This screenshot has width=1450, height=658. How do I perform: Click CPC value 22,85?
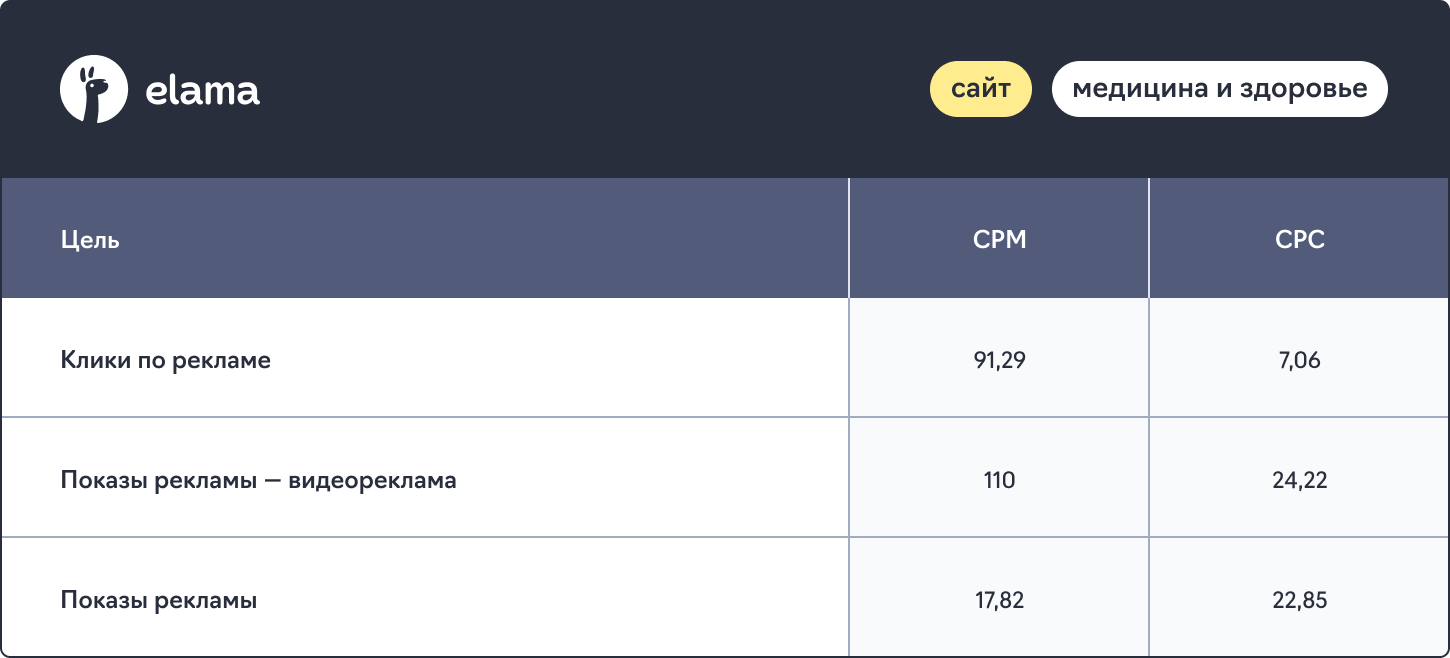(1300, 600)
